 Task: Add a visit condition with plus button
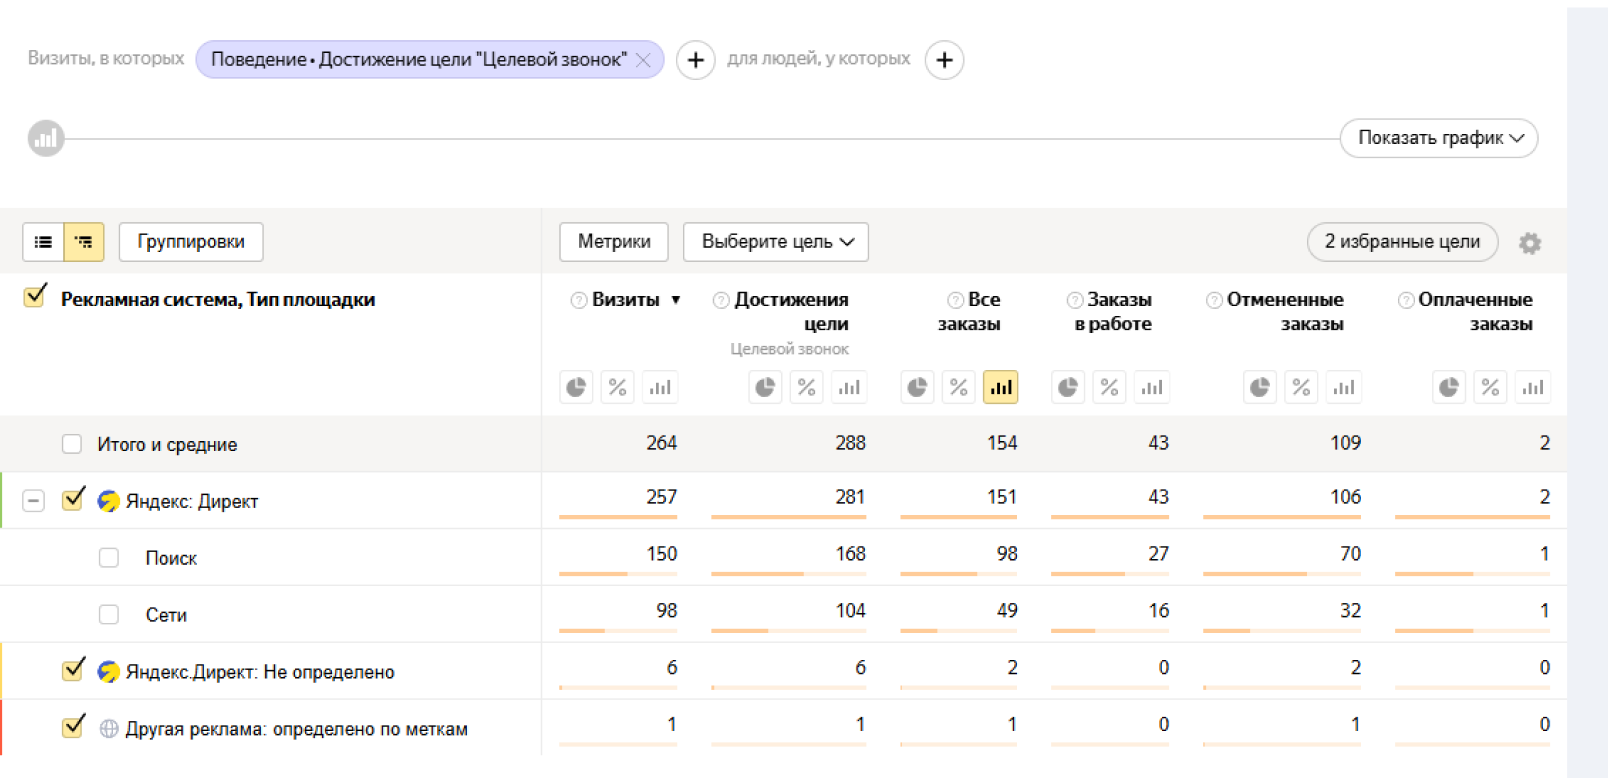[695, 60]
